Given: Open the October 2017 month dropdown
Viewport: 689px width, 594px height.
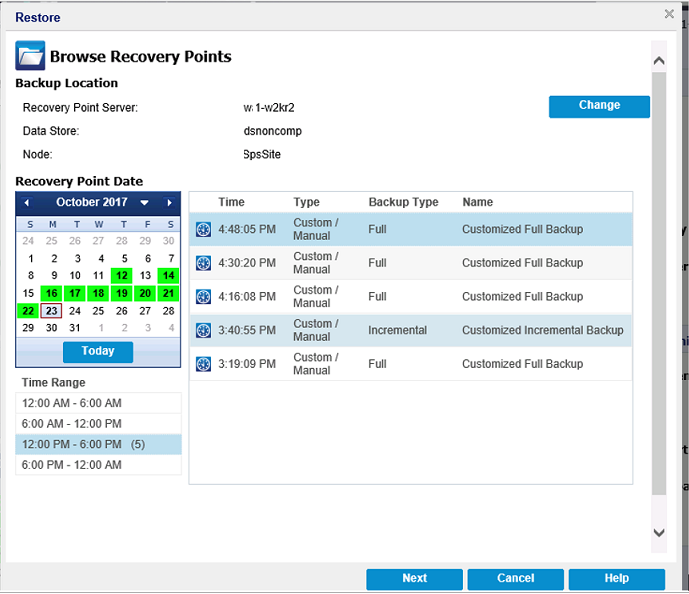Looking at the screenshot, I should (x=144, y=203).
